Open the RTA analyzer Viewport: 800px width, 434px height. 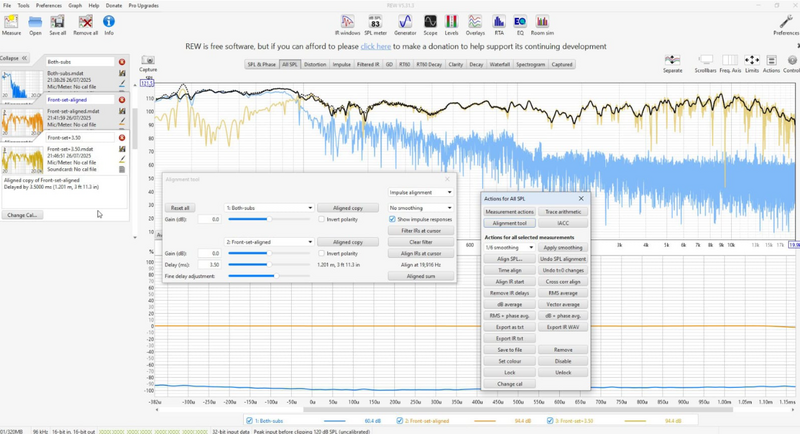coord(498,25)
